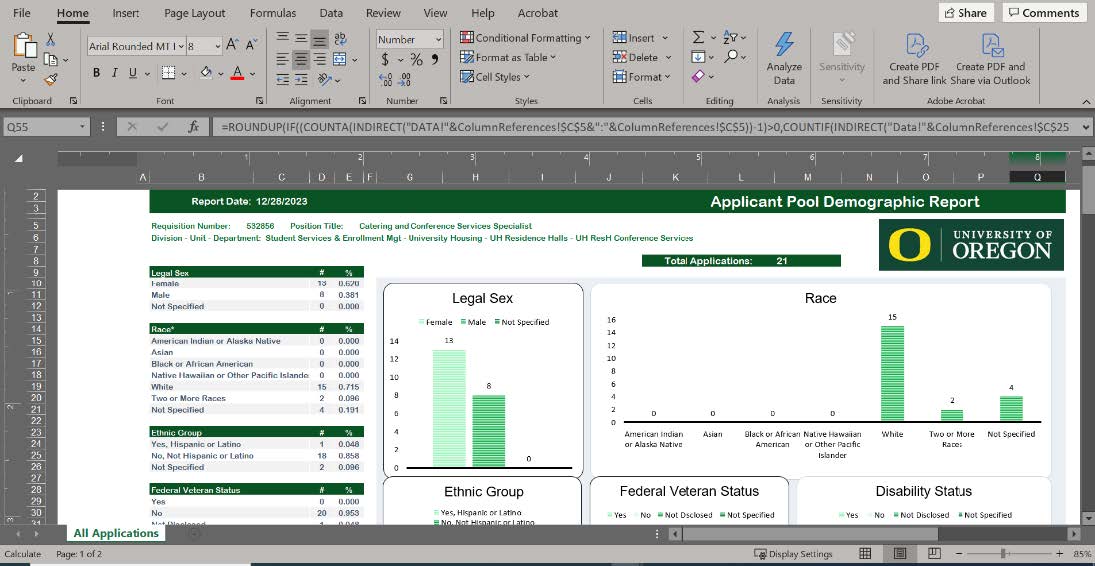Viewport: 1095px width, 566px height.
Task: Switch to Normal view
Action: click(x=865, y=553)
